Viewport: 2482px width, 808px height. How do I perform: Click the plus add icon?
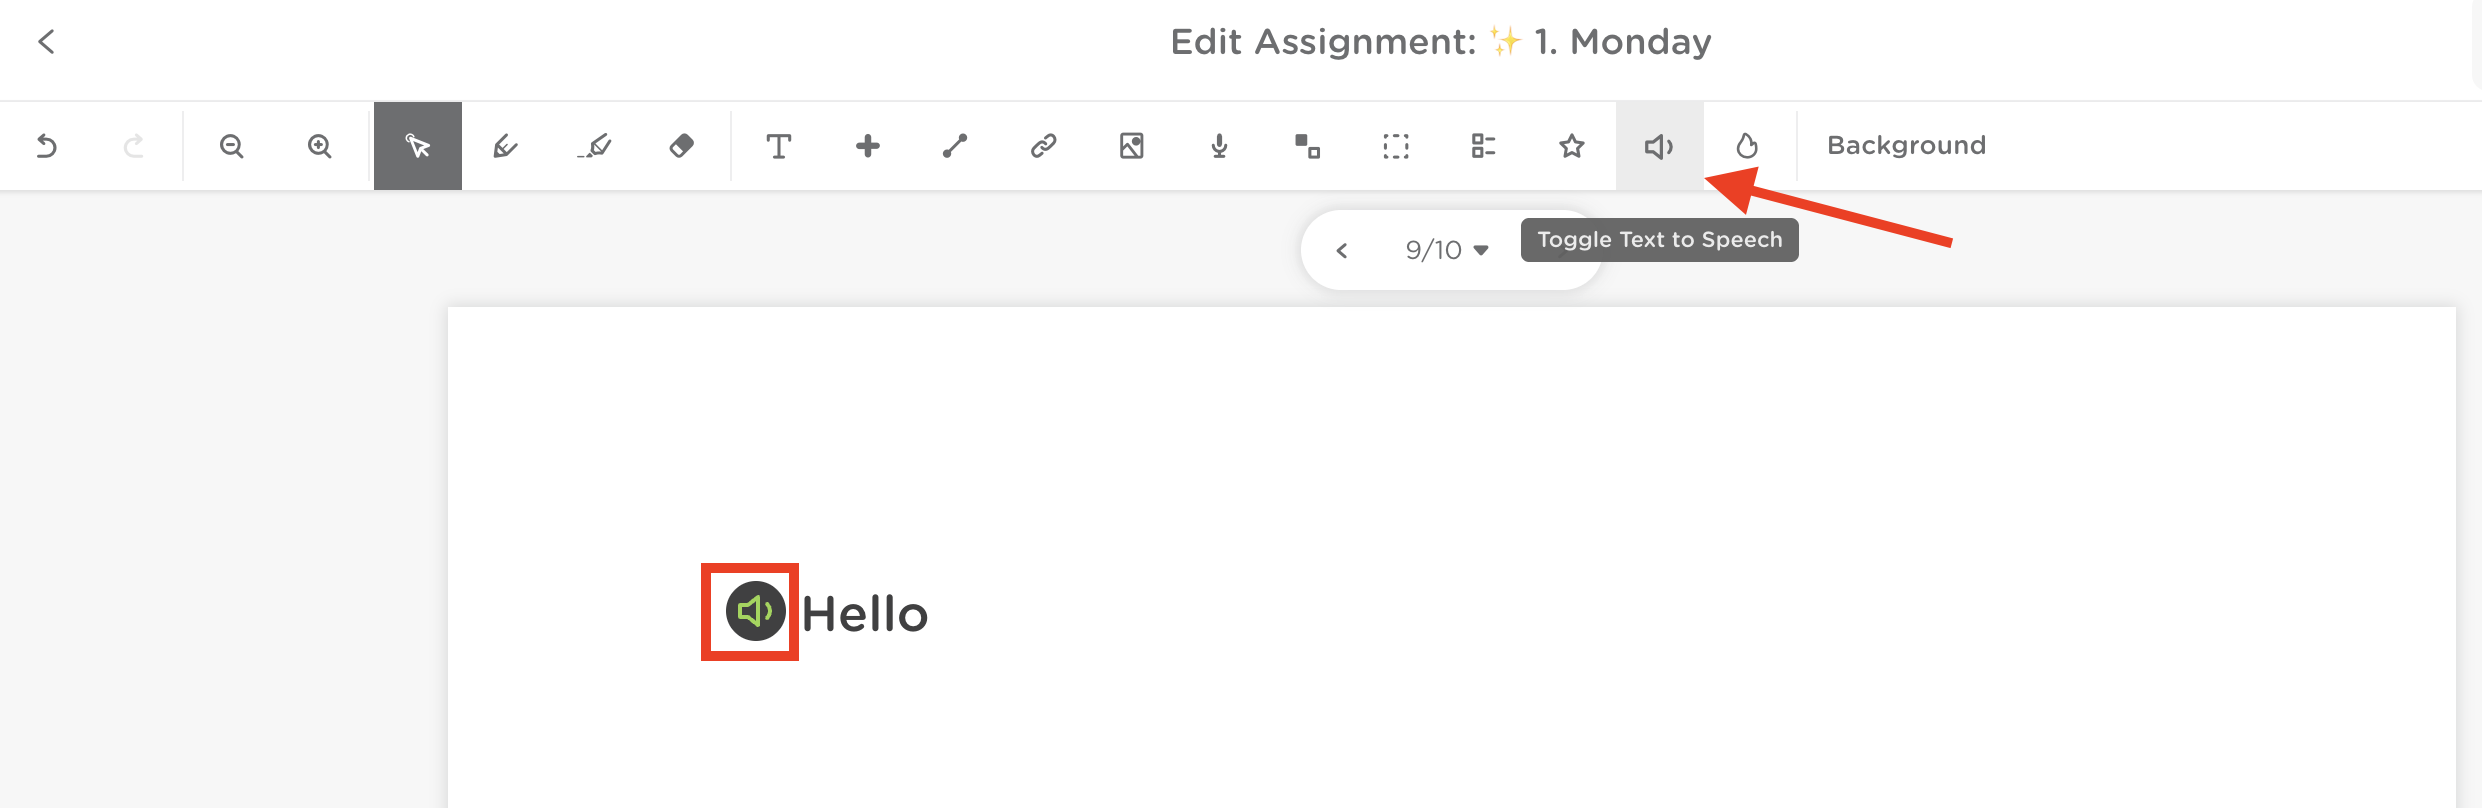pyautogui.click(x=867, y=146)
